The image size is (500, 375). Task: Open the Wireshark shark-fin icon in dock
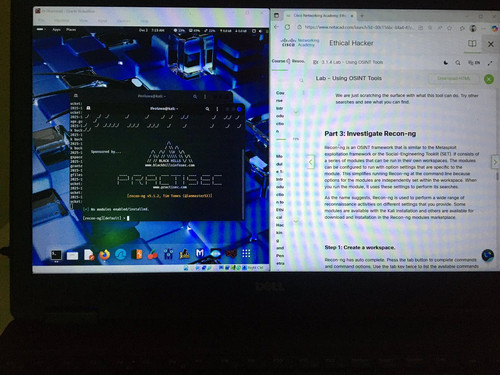[x=120, y=255]
